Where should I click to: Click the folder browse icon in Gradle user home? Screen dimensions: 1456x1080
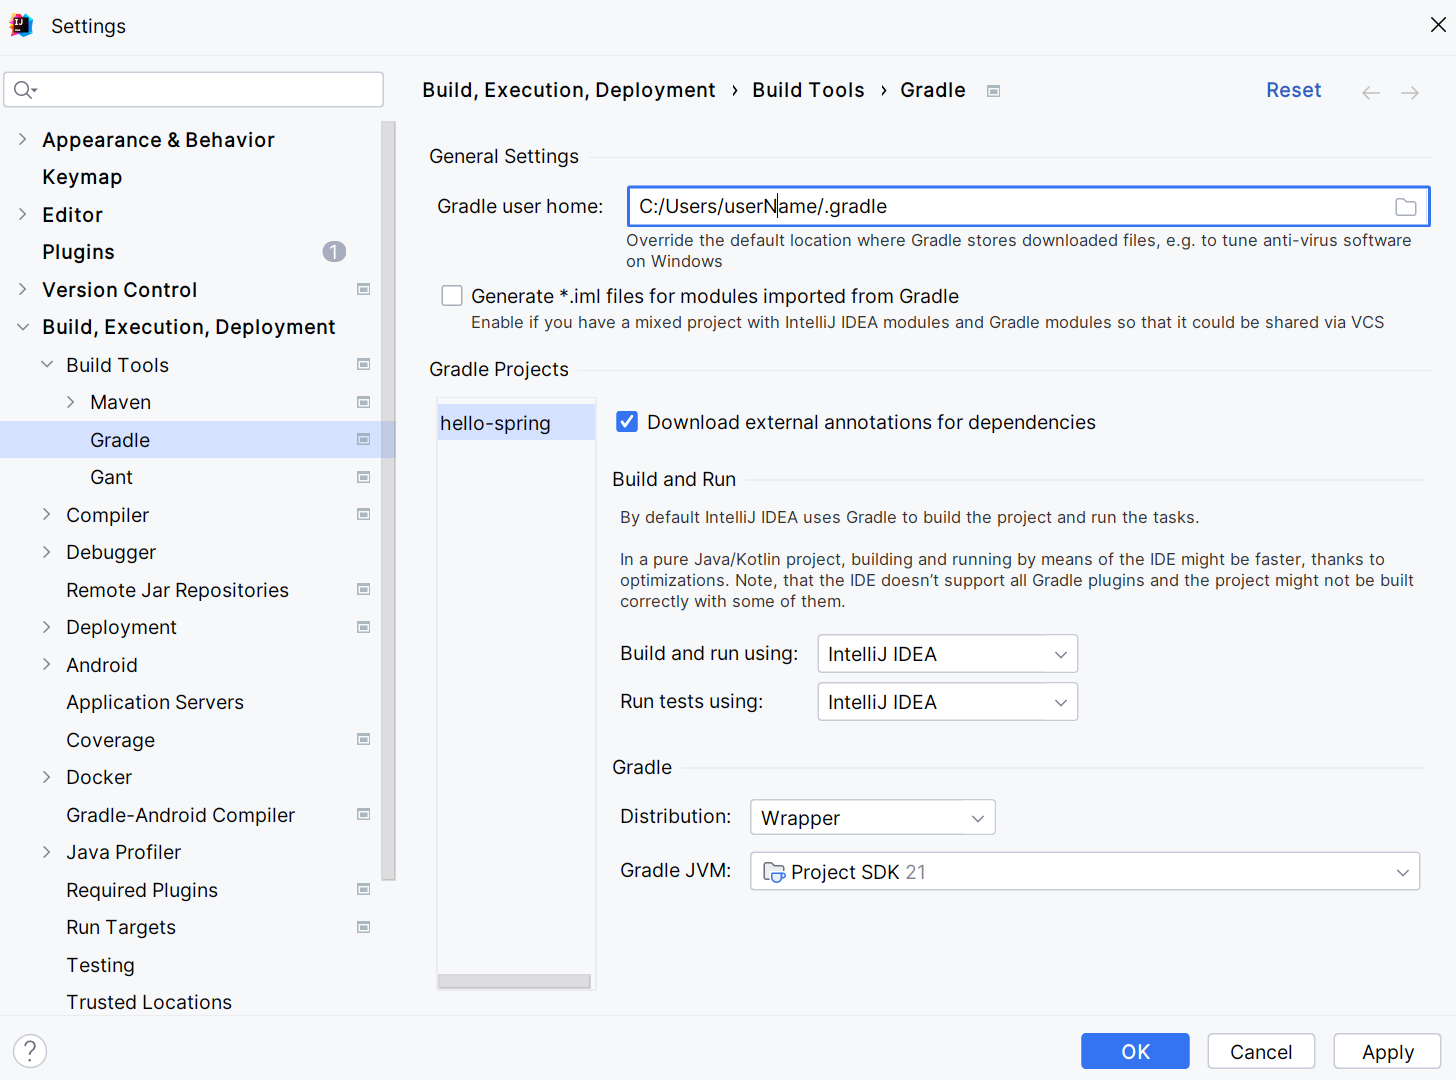1405,207
